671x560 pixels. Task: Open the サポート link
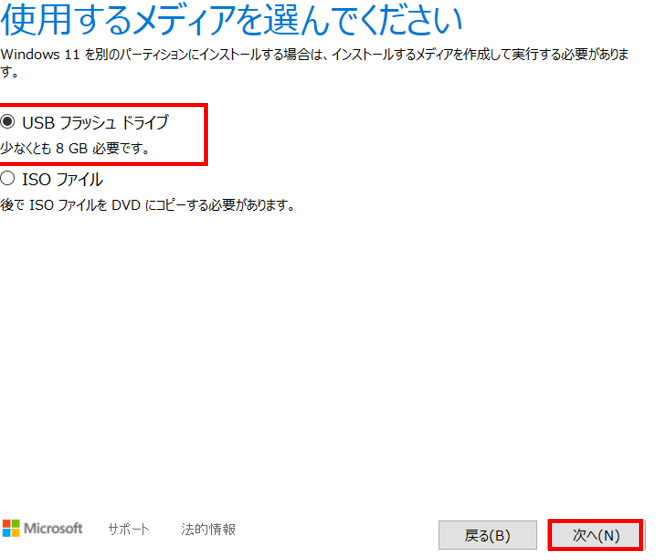pos(129,529)
